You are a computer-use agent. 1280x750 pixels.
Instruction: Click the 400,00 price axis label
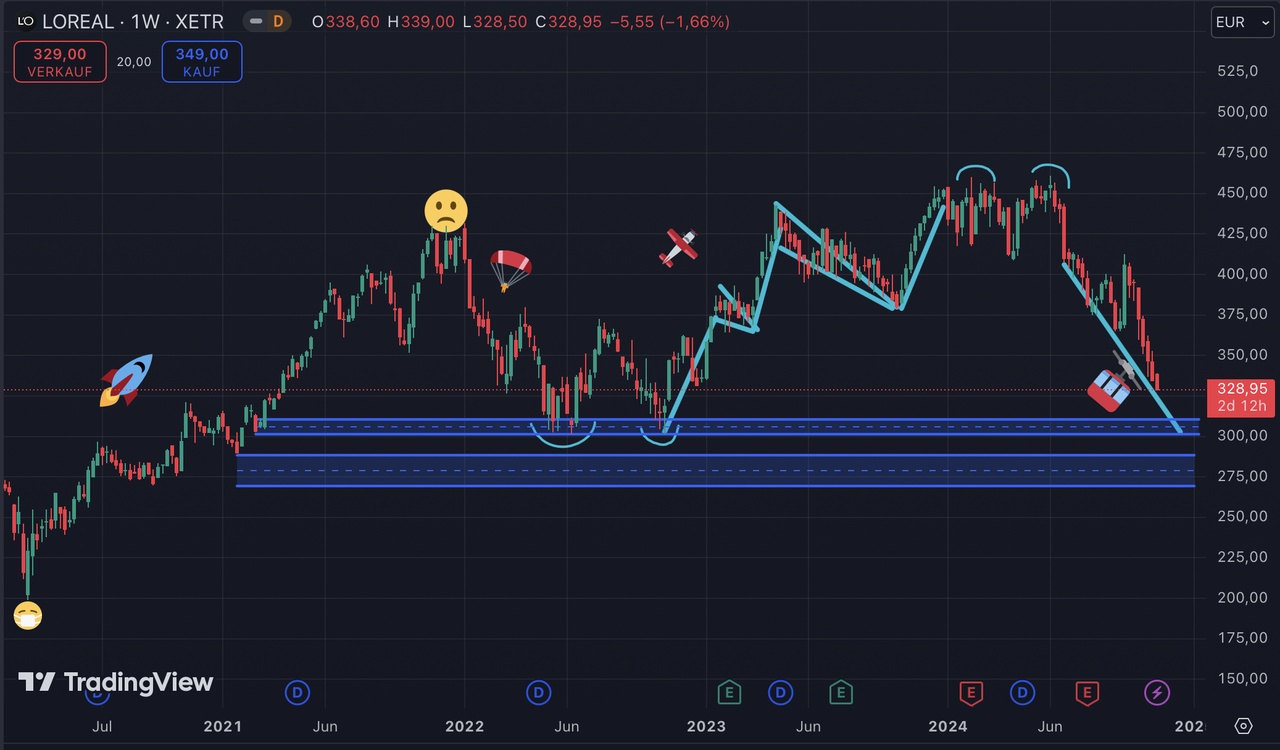pyautogui.click(x=1240, y=273)
